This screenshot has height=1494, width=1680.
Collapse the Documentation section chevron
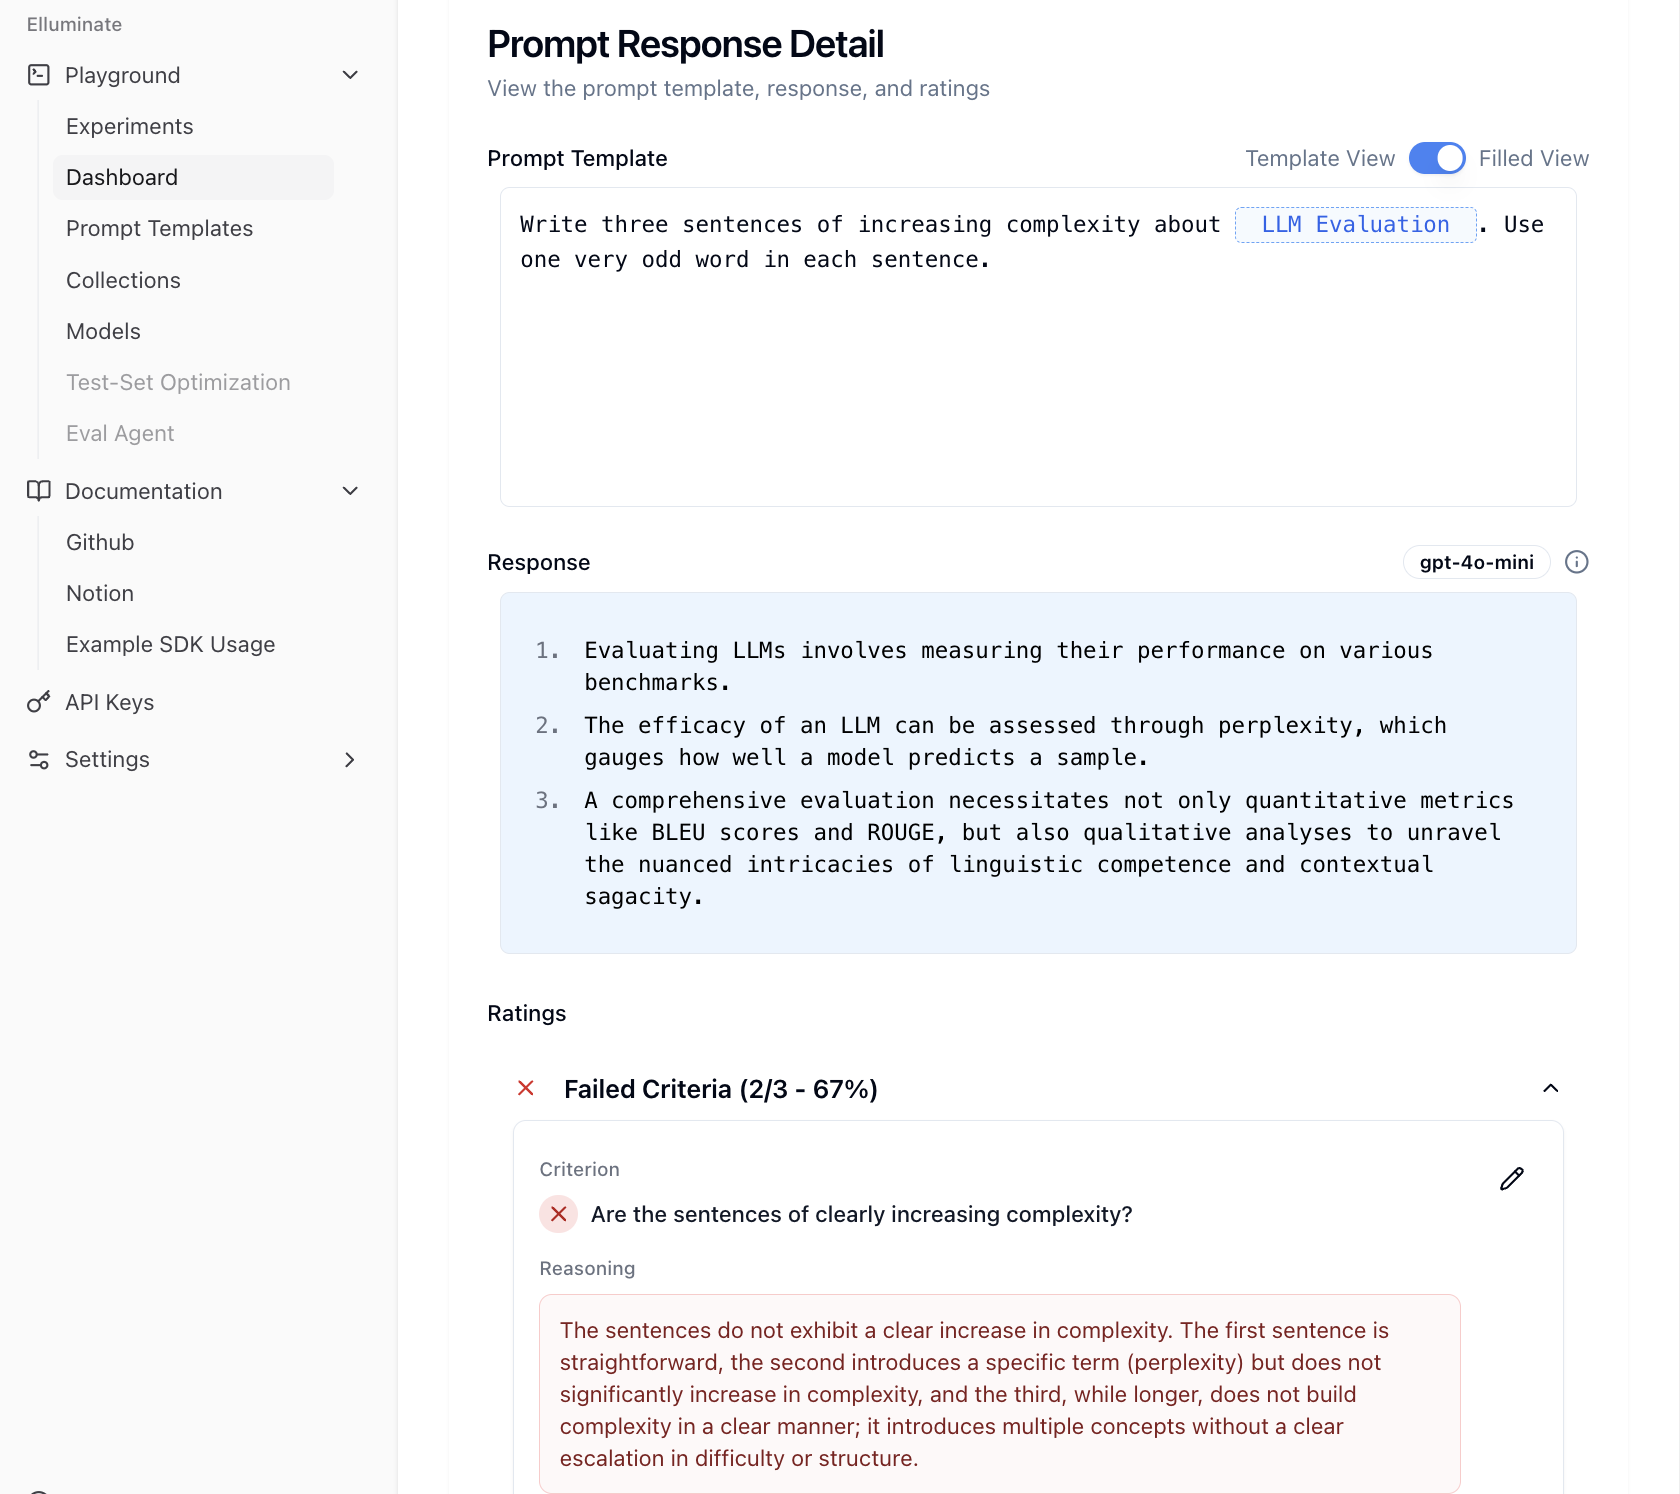tap(350, 491)
